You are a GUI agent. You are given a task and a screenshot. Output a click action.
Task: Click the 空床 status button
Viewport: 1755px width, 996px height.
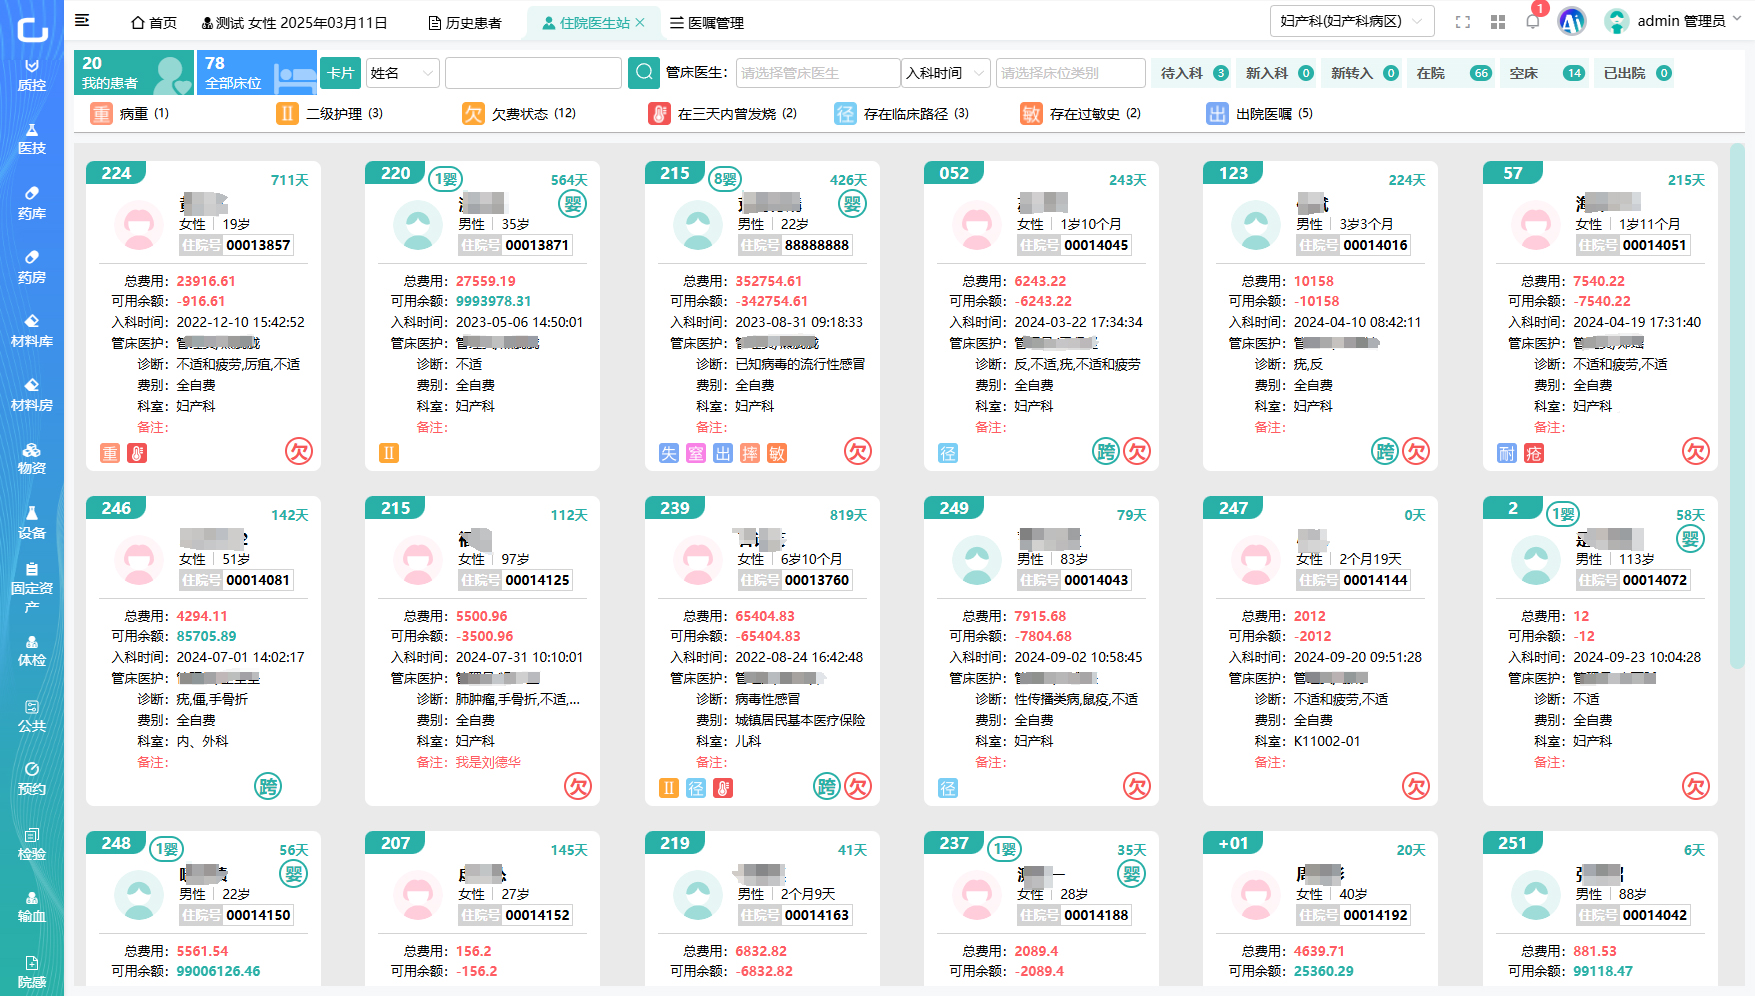click(x=1545, y=73)
